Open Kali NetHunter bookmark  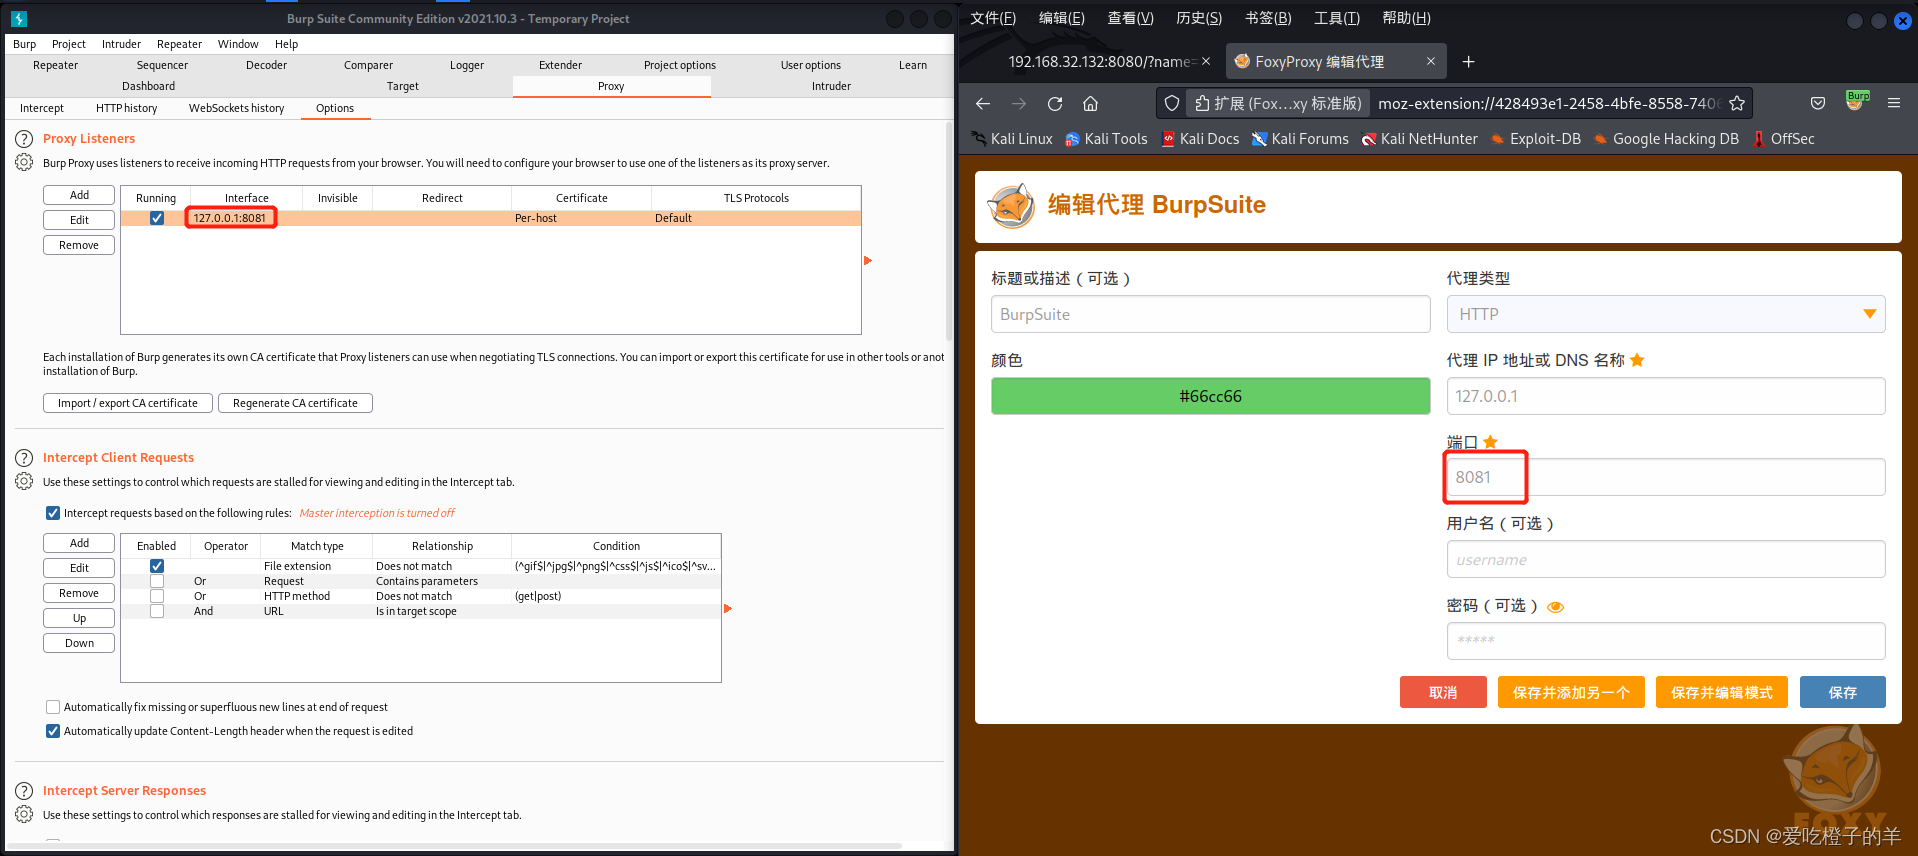(1419, 139)
